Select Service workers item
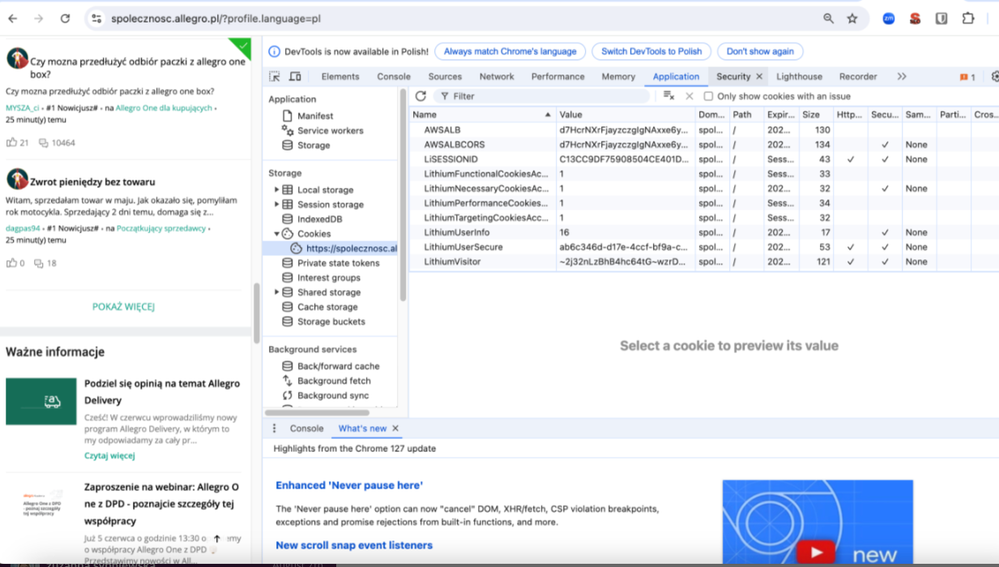999x567 pixels. point(330,130)
